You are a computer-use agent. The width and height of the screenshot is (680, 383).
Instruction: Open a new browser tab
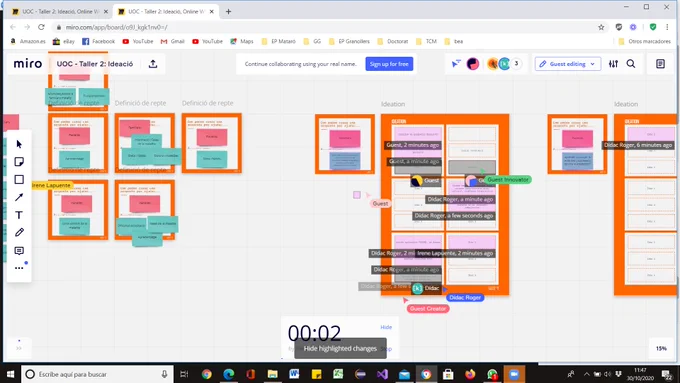click(229, 12)
